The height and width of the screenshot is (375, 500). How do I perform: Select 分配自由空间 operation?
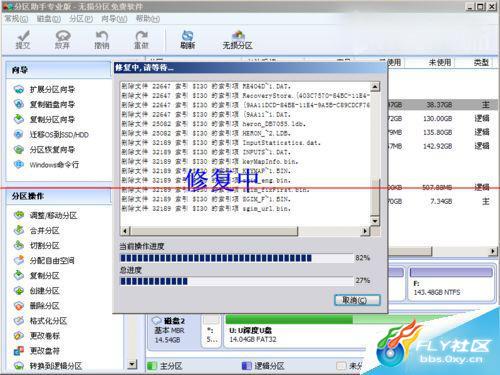[x=44, y=260]
